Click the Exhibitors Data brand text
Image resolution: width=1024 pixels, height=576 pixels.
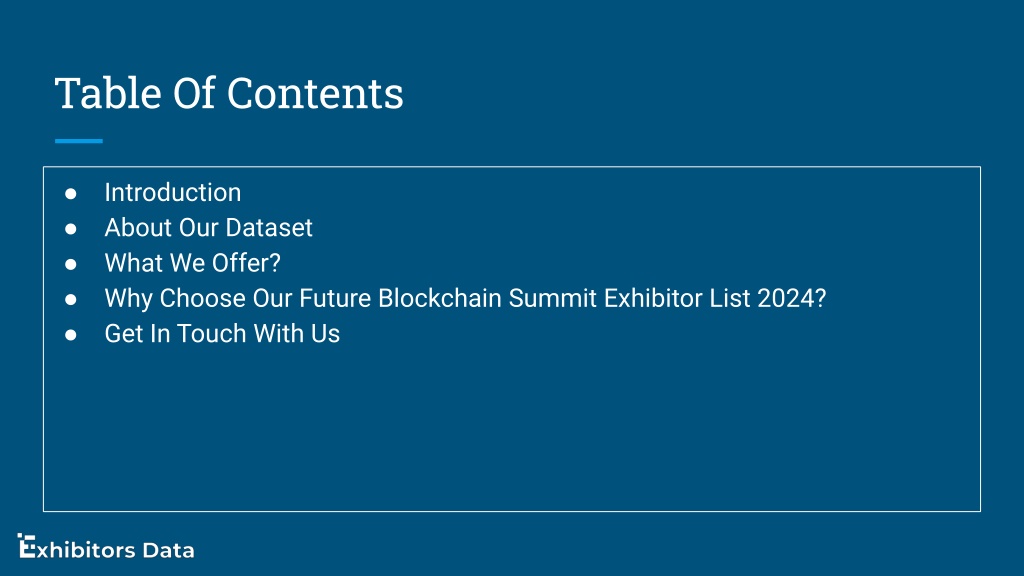click(x=106, y=548)
